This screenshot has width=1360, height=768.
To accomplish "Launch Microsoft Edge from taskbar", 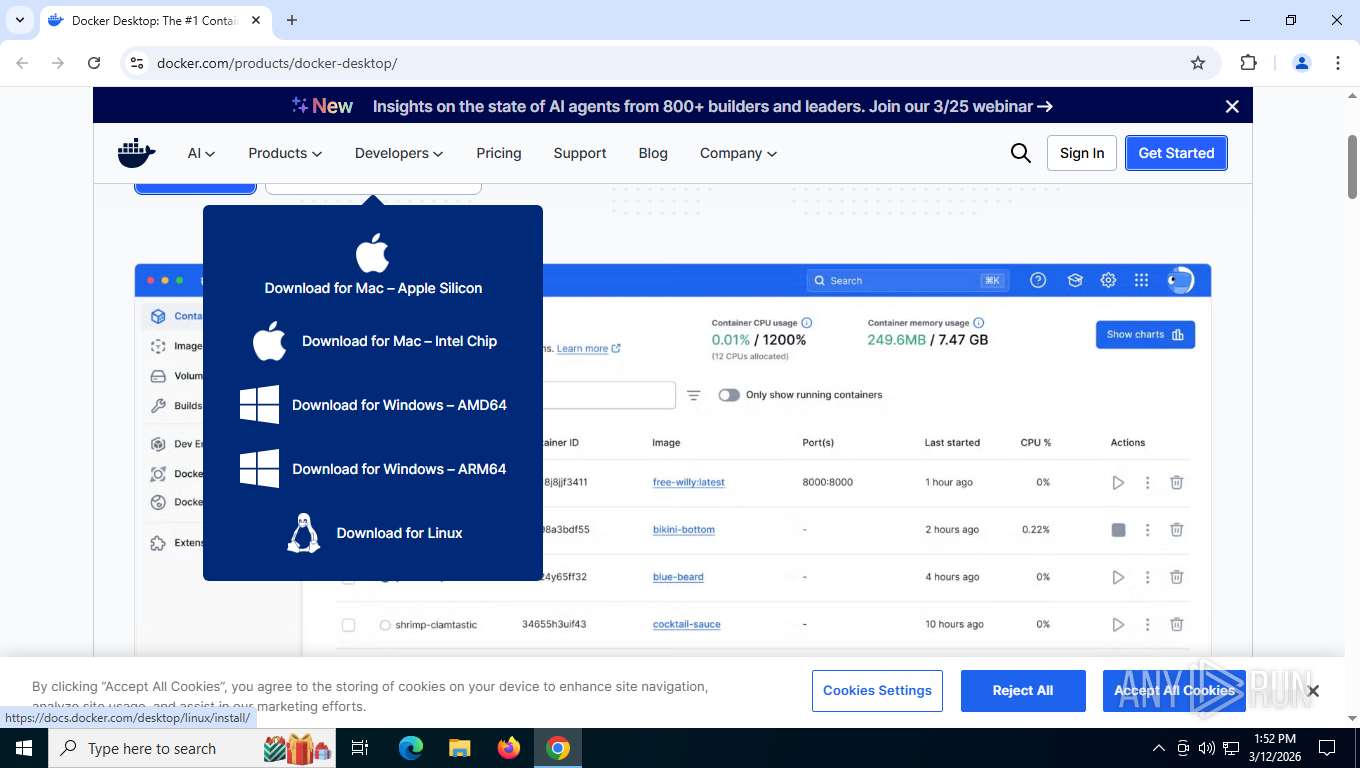I will 411,748.
